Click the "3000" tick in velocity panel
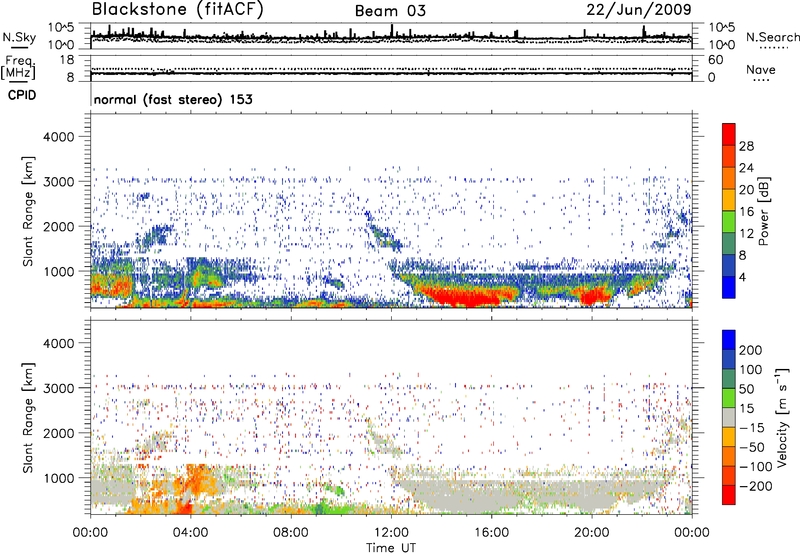Image resolution: width=800 pixels, height=554 pixels. [x=58, y=388]
